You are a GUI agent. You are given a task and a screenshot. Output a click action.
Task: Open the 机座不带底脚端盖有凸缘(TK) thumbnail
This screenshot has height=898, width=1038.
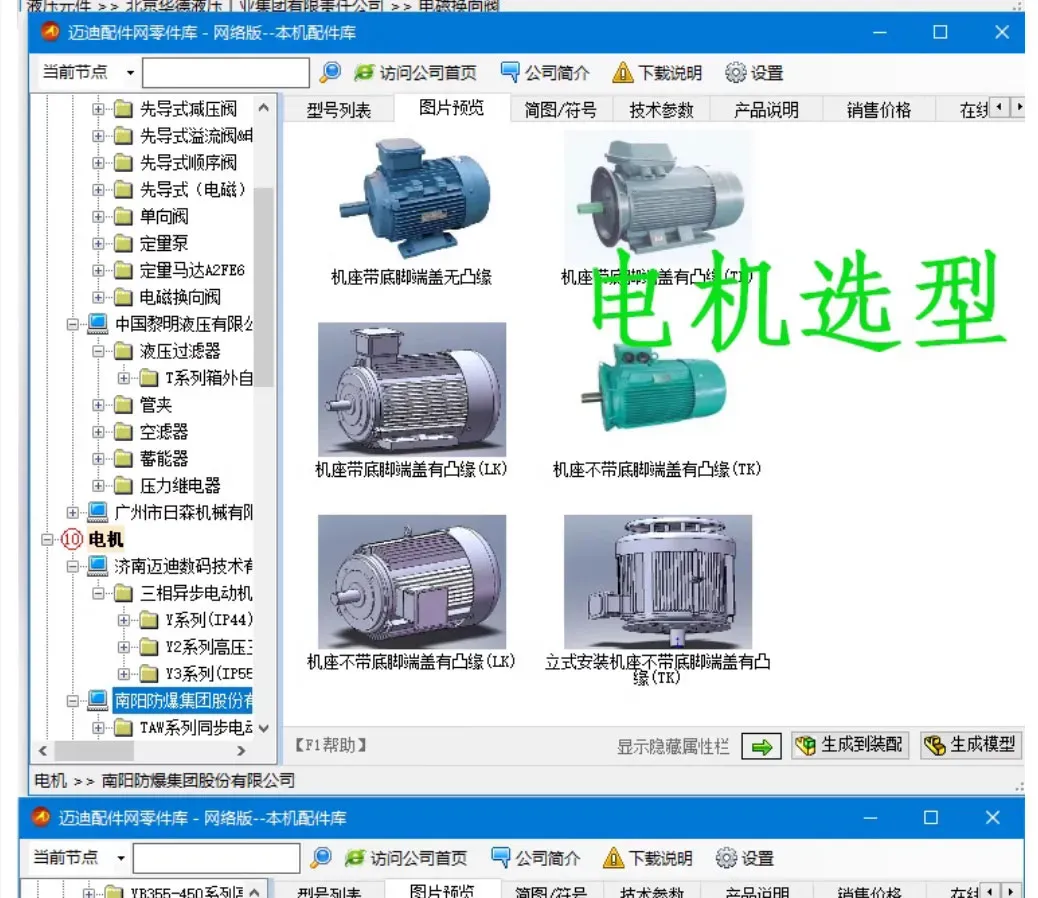654,388
